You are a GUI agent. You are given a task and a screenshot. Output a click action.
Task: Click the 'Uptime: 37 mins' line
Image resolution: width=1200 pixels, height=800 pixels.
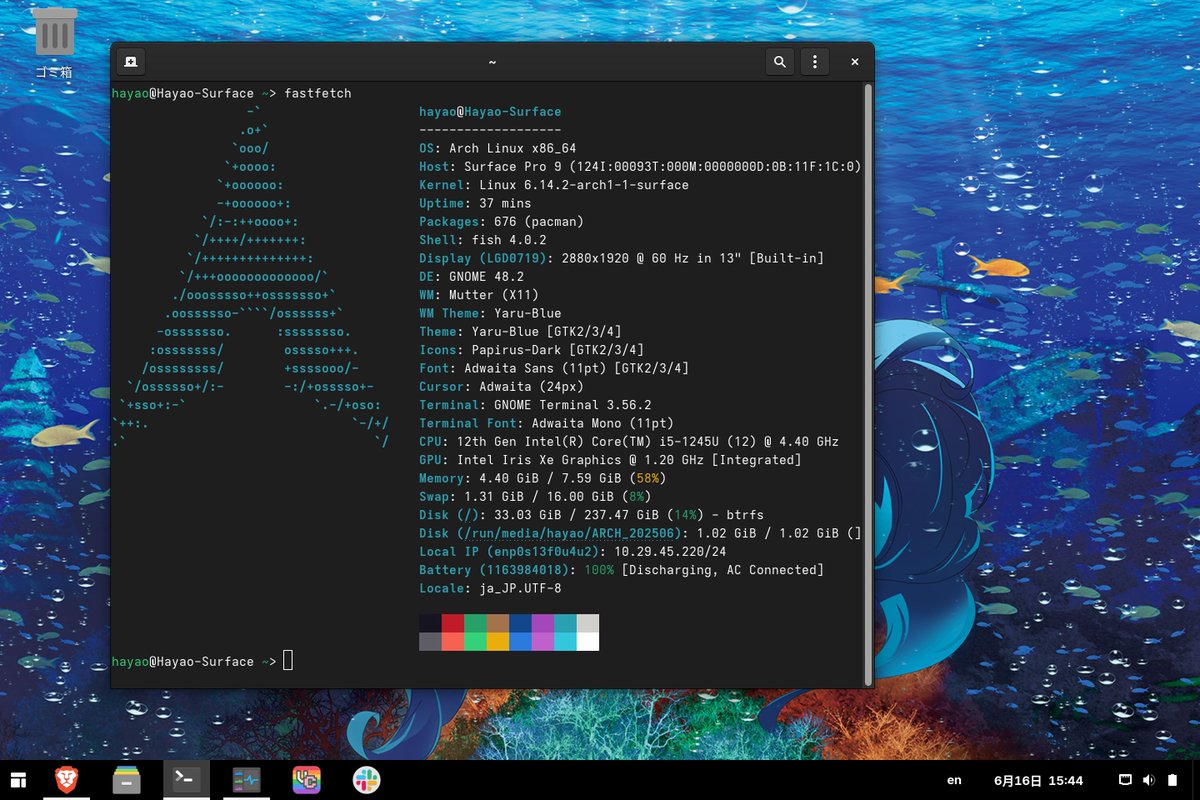pos(475,203)
